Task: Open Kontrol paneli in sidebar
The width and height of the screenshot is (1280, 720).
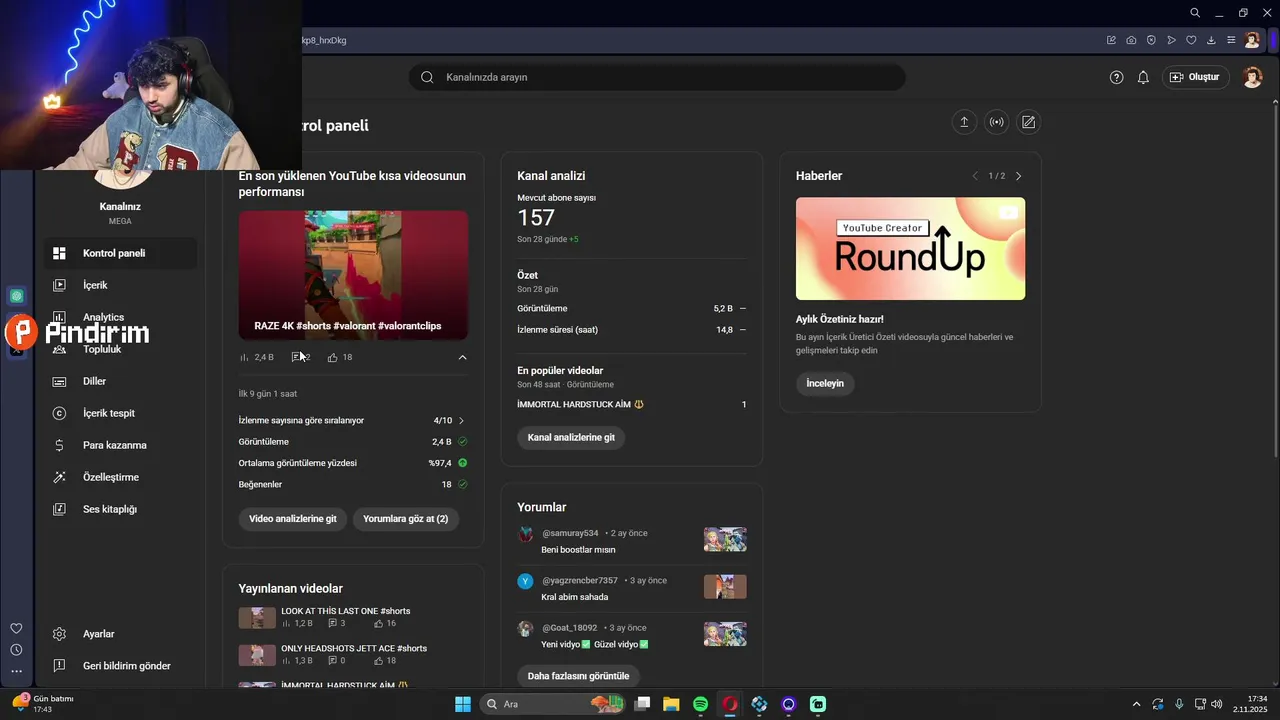Action: coord(121,253)
